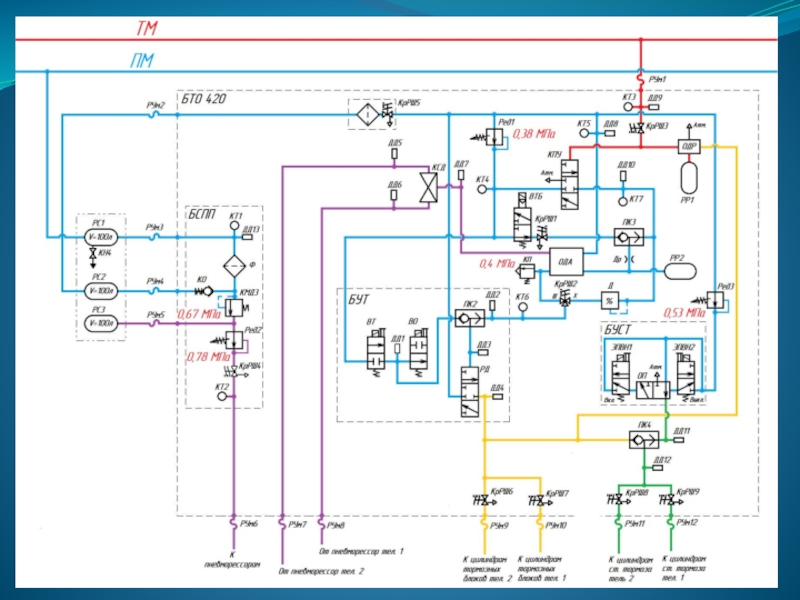This screenshot has width=800, height=600.
Task: Click the ПК4 shuttle valve symbol
Action: 644,439
